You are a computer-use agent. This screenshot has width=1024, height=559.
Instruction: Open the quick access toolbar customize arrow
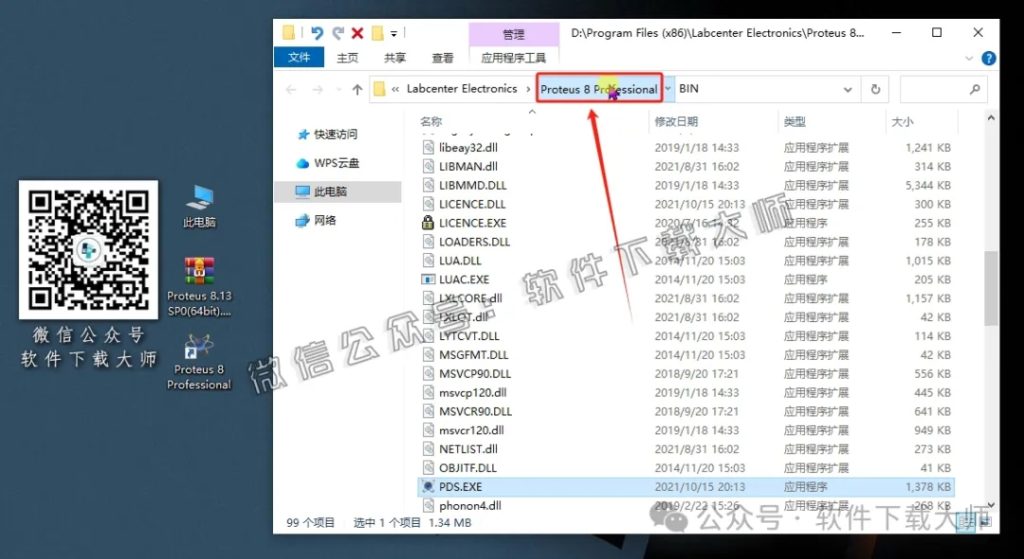click(394, 33)
